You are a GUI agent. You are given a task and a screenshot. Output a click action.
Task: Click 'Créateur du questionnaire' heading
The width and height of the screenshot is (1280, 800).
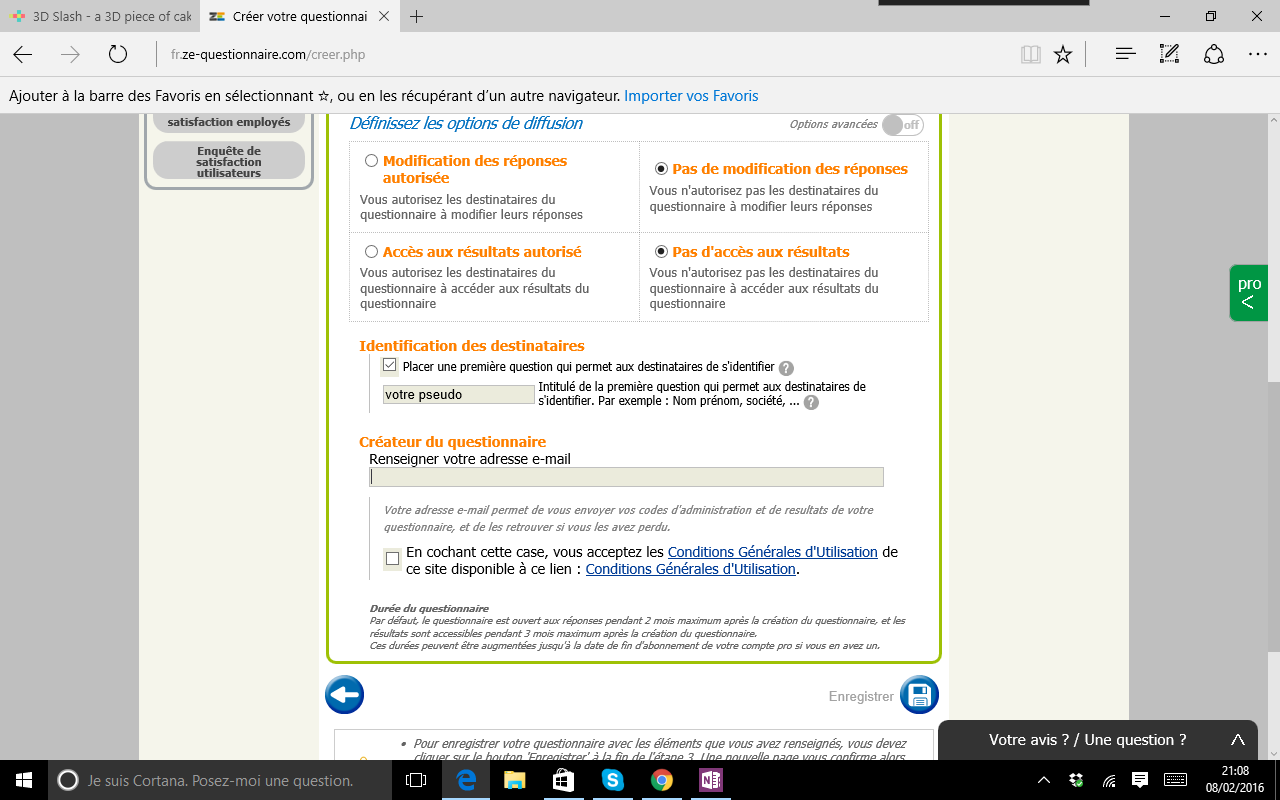453,442
